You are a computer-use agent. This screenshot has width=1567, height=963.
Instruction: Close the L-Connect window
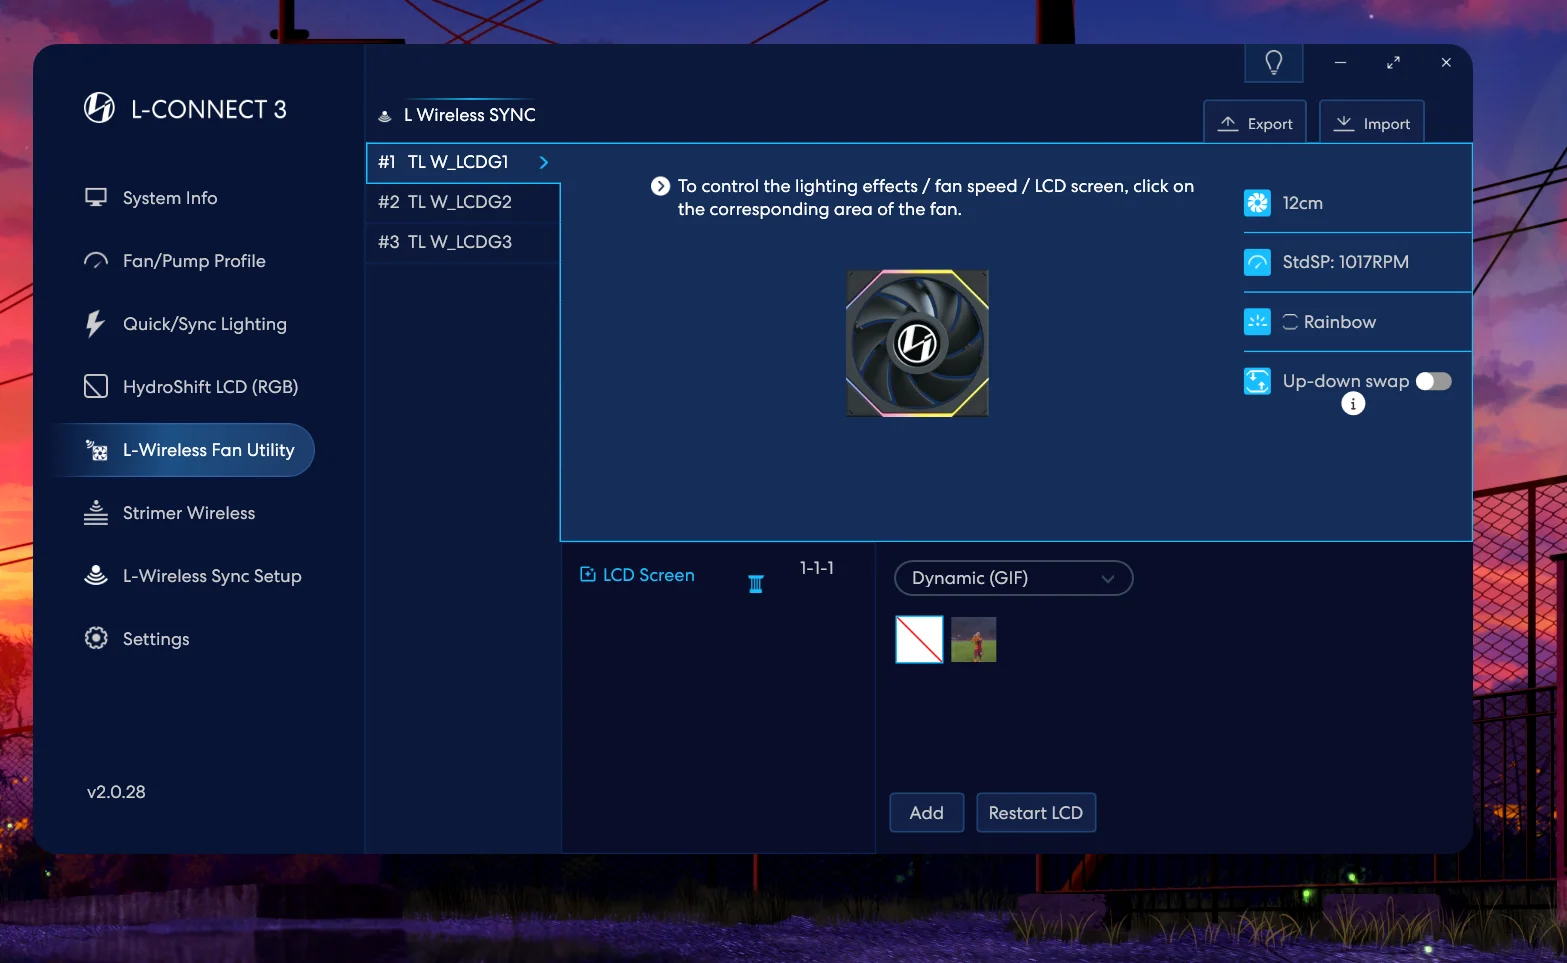click(1446, 62)
